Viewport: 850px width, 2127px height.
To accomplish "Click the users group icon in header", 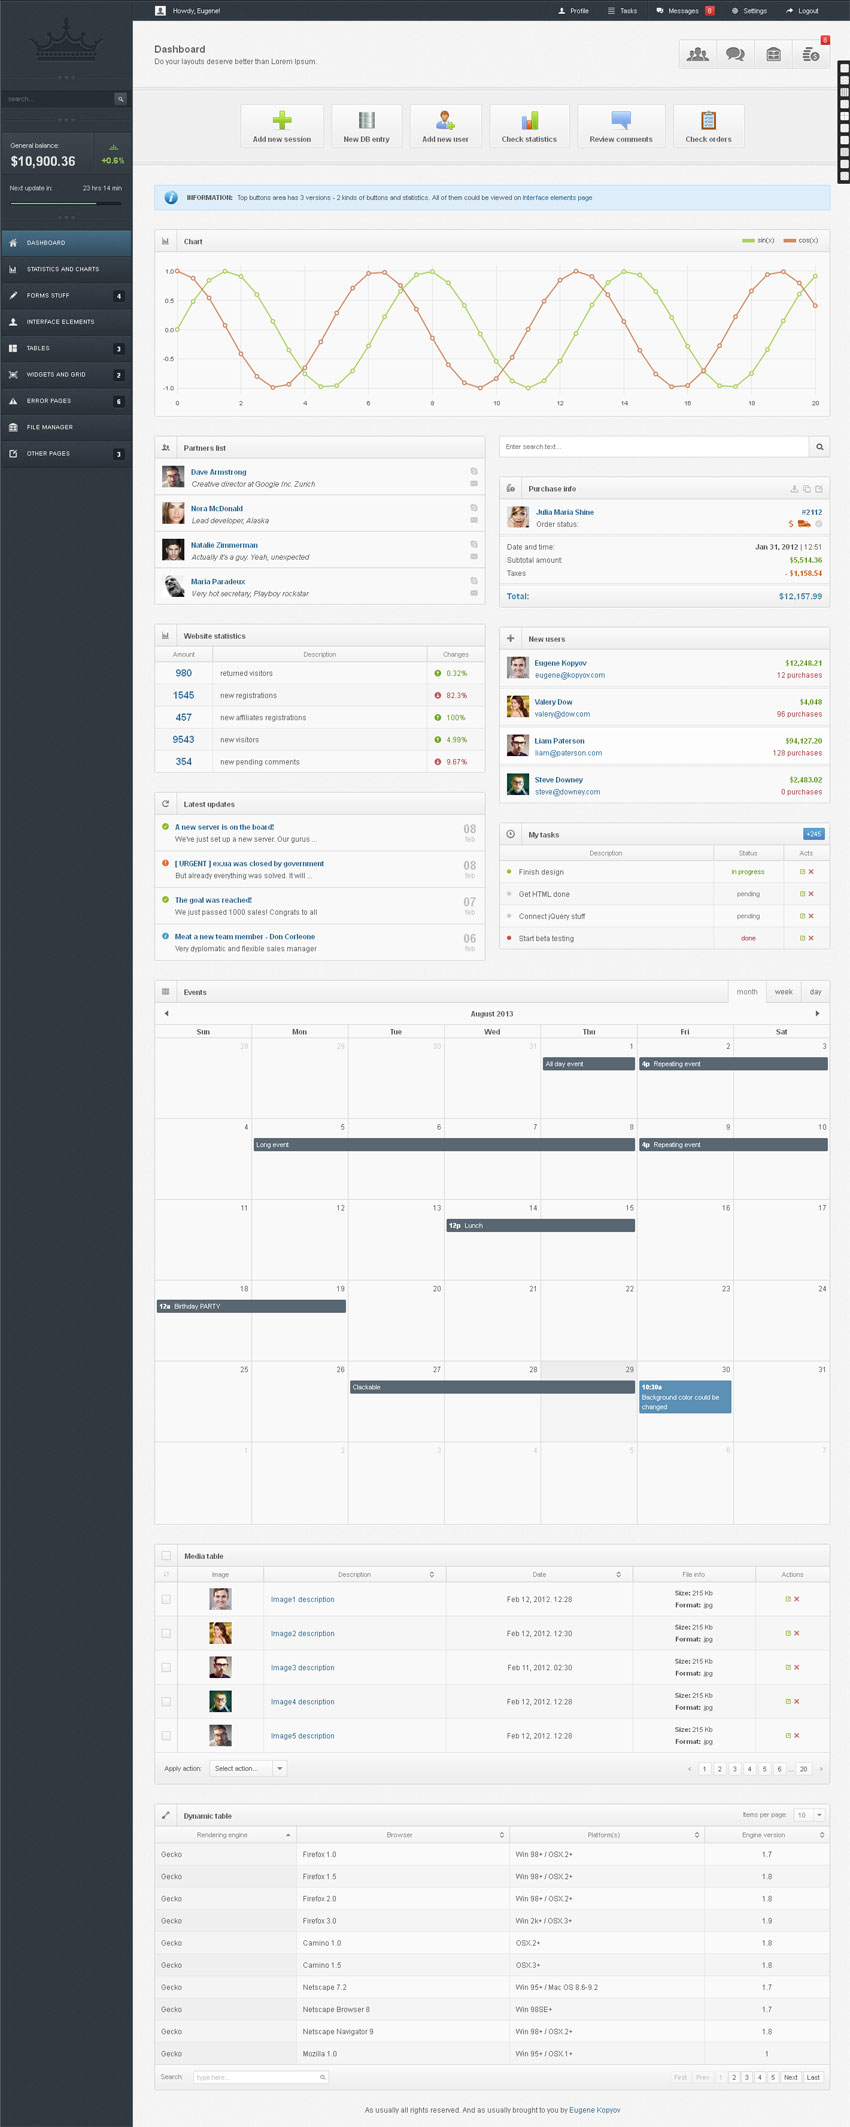I will [x=698, y=54].
